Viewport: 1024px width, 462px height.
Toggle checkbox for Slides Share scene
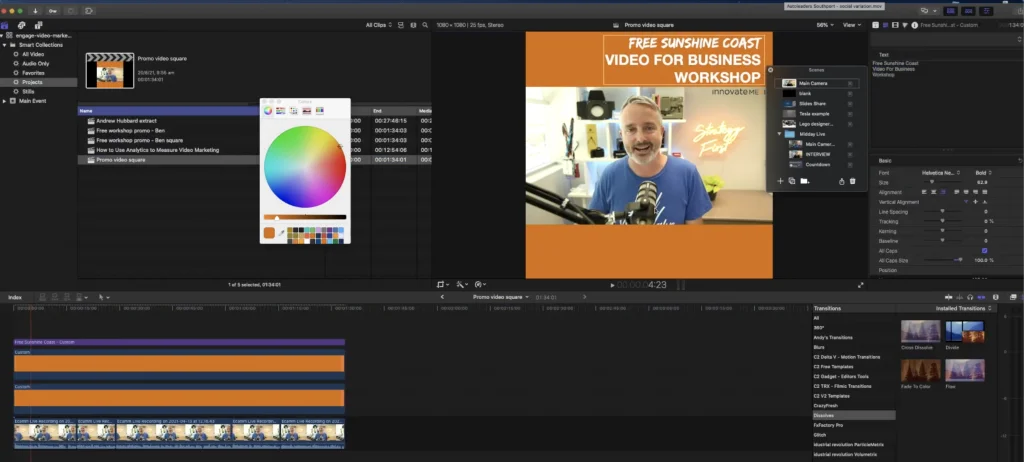pyautogui.click(x=850, y=104)
